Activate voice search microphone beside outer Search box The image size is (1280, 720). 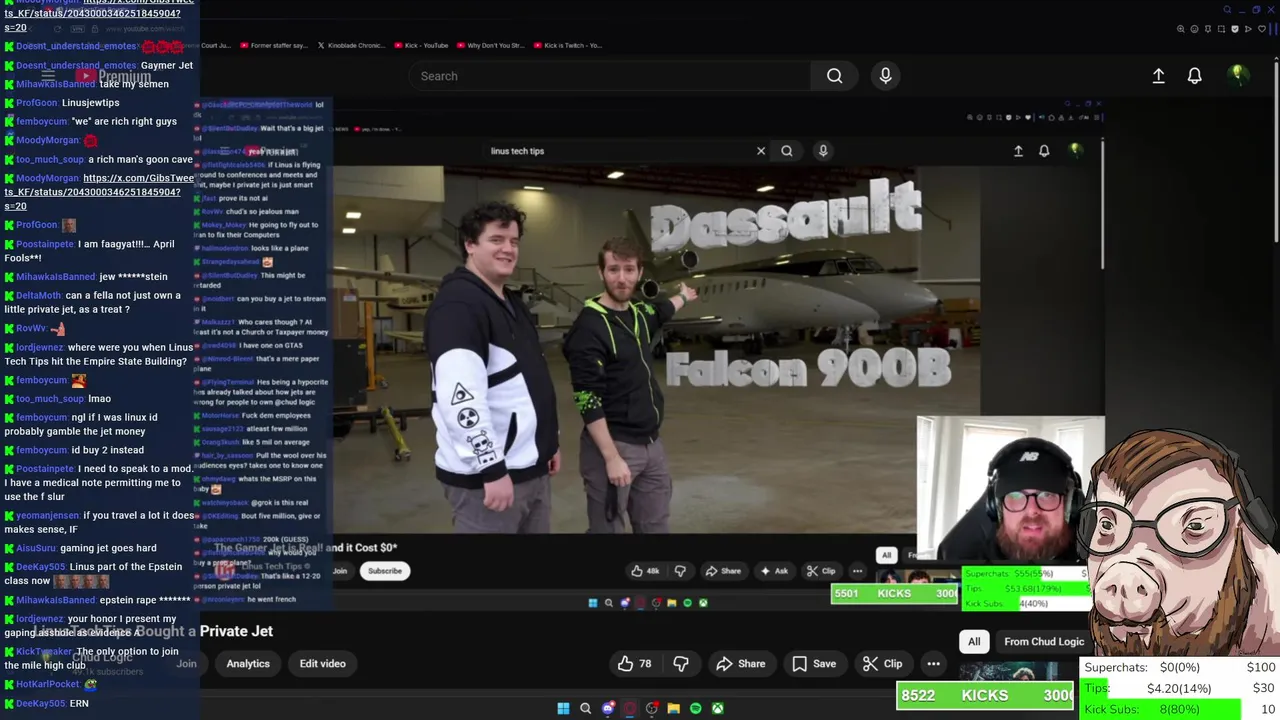click(885, 76)
